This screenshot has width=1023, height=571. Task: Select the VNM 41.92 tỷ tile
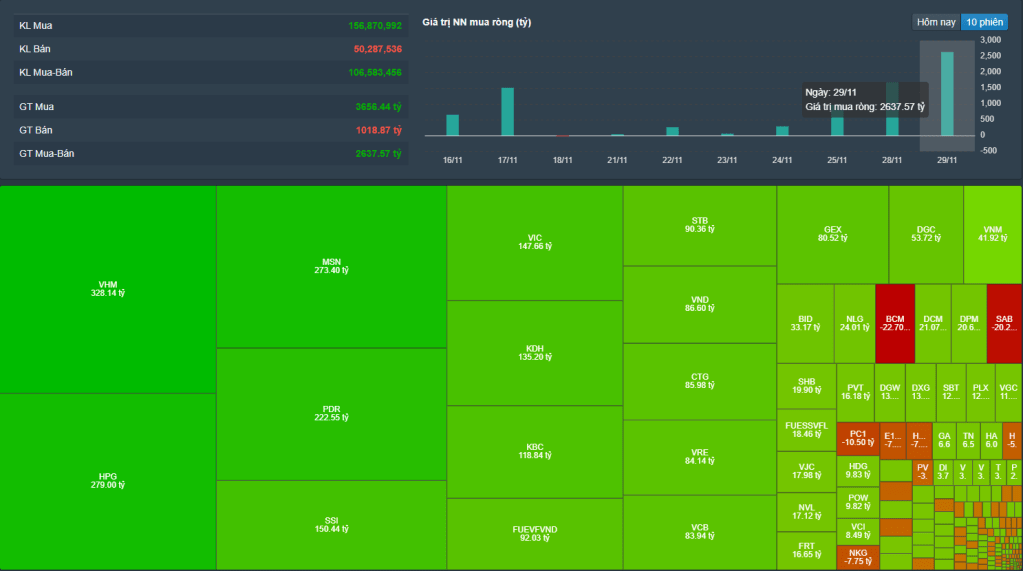click(992, 234)
